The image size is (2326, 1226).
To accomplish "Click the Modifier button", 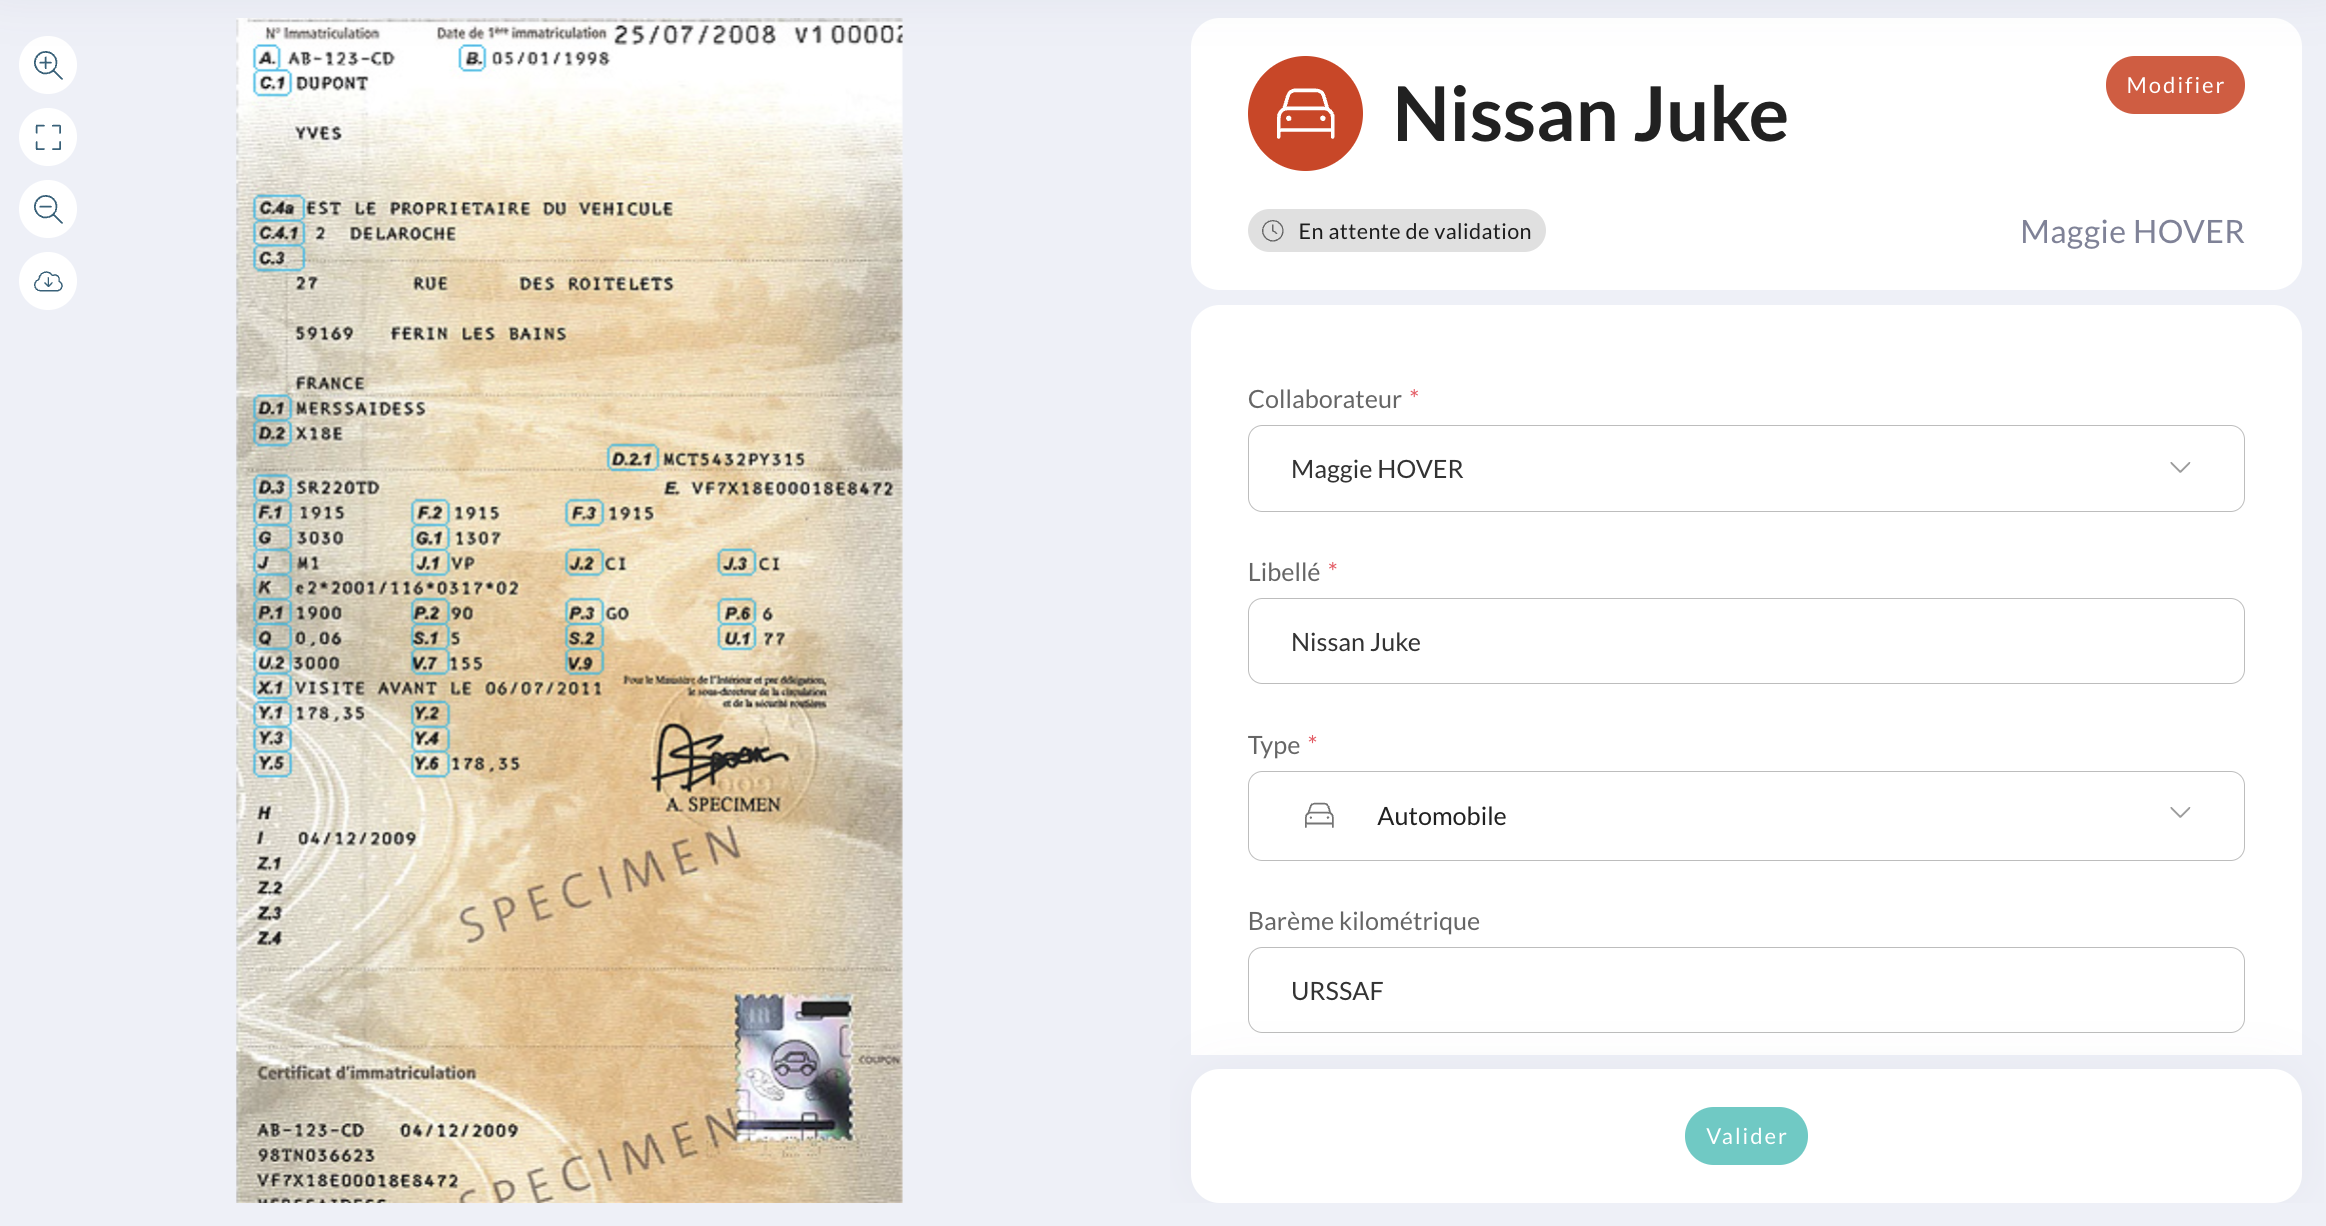I will tap(2175, 85).
